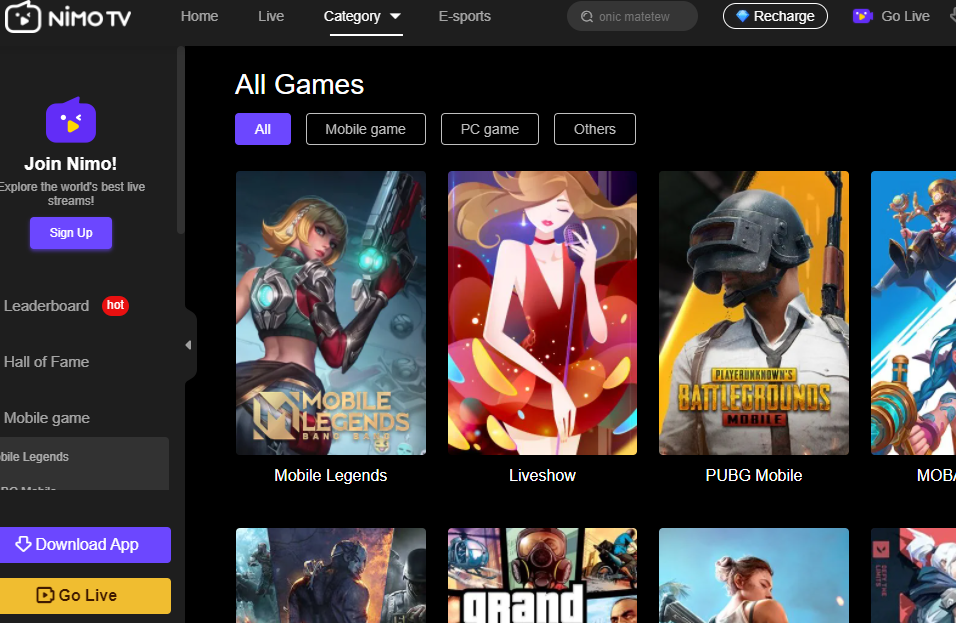Click the sidebar scrollbar
The height and width of the screenshot is (623, 956).
(180, 140)
